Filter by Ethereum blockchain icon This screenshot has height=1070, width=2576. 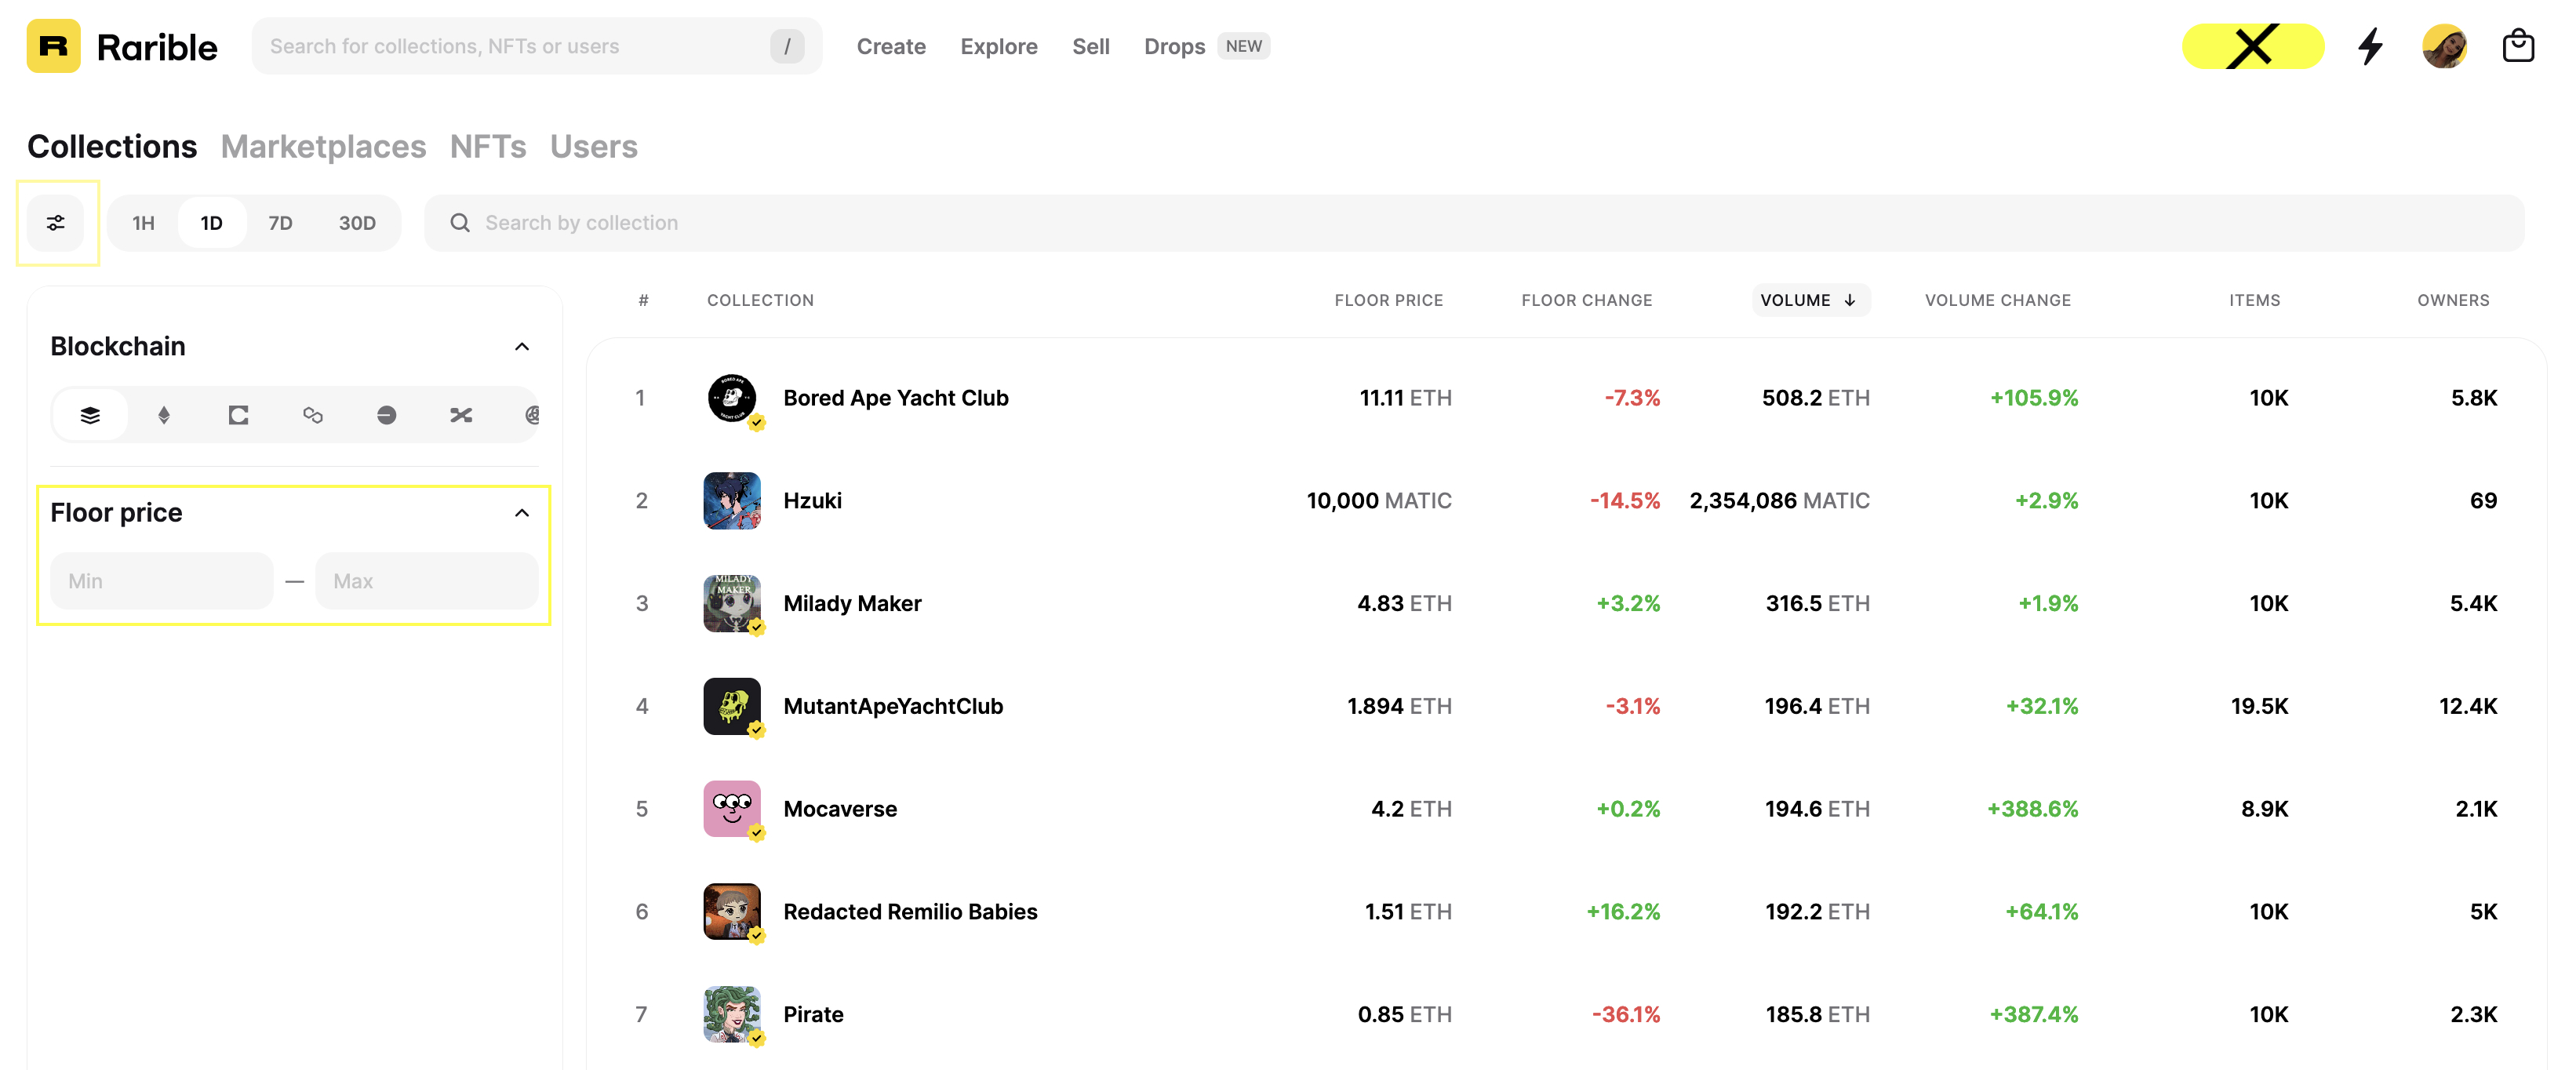pyautogui.click(x=164, y=415)
